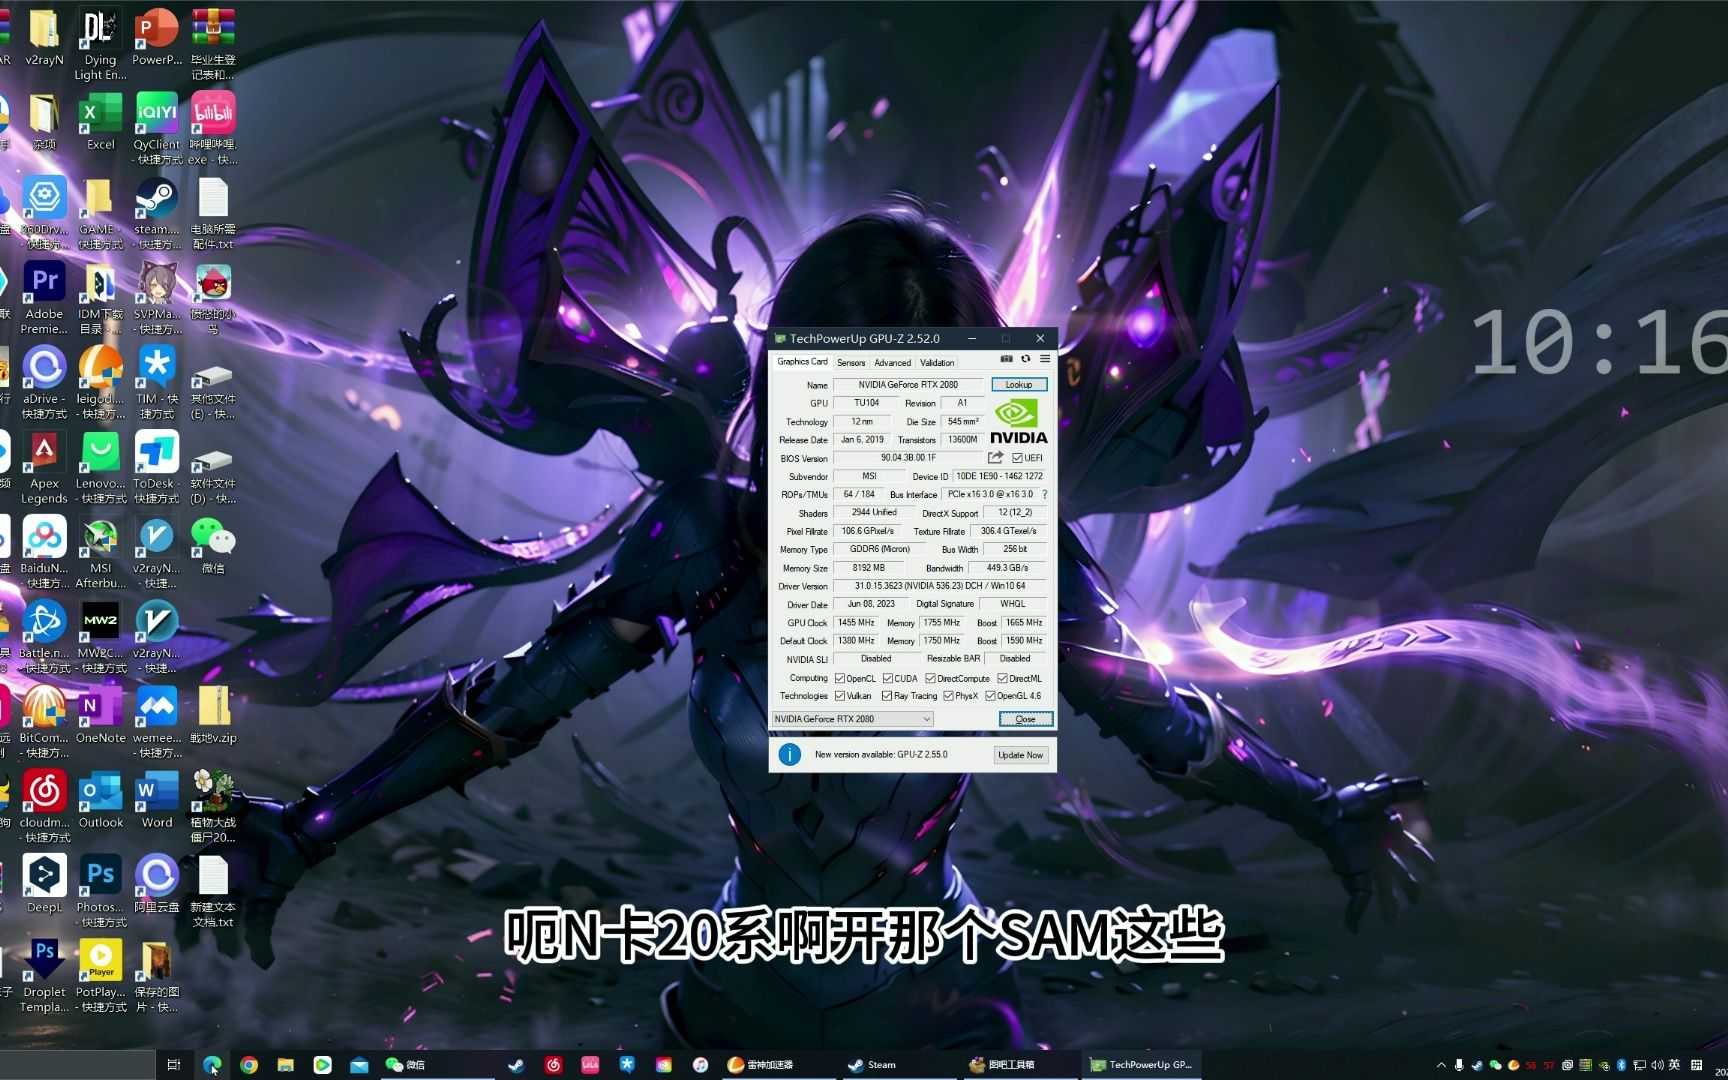Click the GPU-Z screenshot camera icon
The image size is (1728, 1080).
1006,359
